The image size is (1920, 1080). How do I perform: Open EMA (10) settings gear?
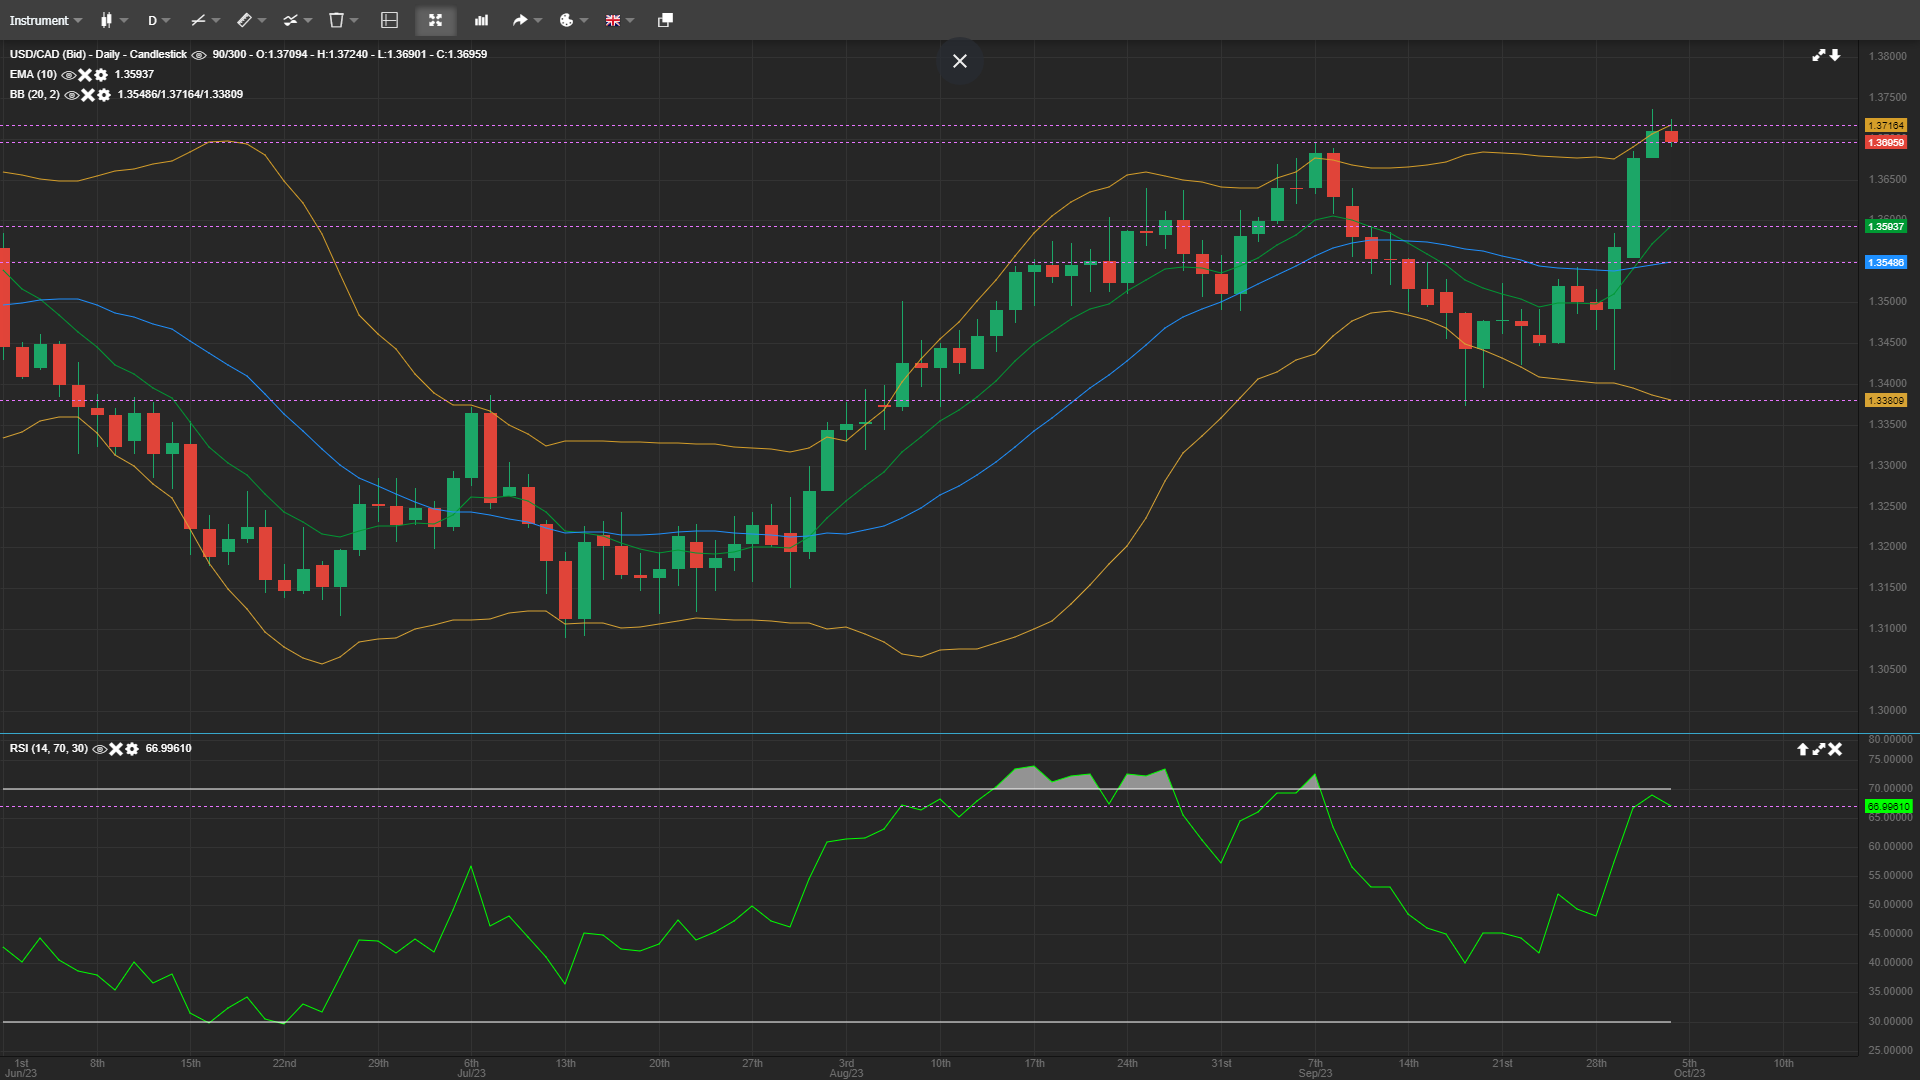pos(101,75)
